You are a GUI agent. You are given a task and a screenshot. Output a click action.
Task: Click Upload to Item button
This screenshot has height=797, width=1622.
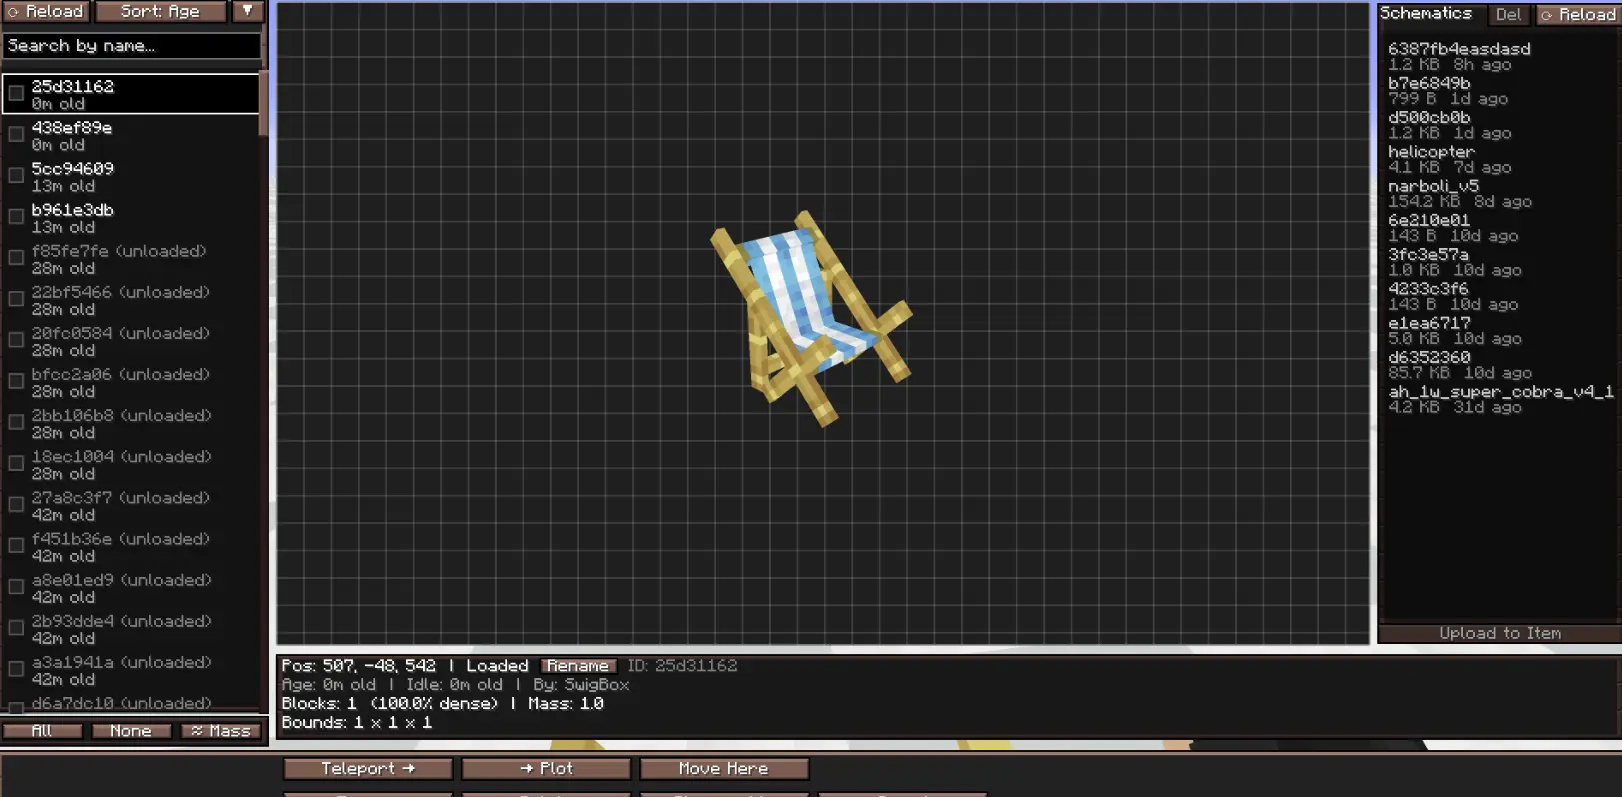pos(1499,633)
